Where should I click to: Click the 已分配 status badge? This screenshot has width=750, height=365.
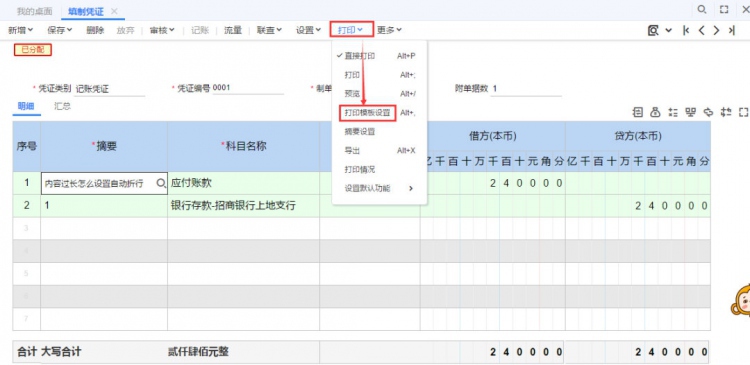coord(33,50)
